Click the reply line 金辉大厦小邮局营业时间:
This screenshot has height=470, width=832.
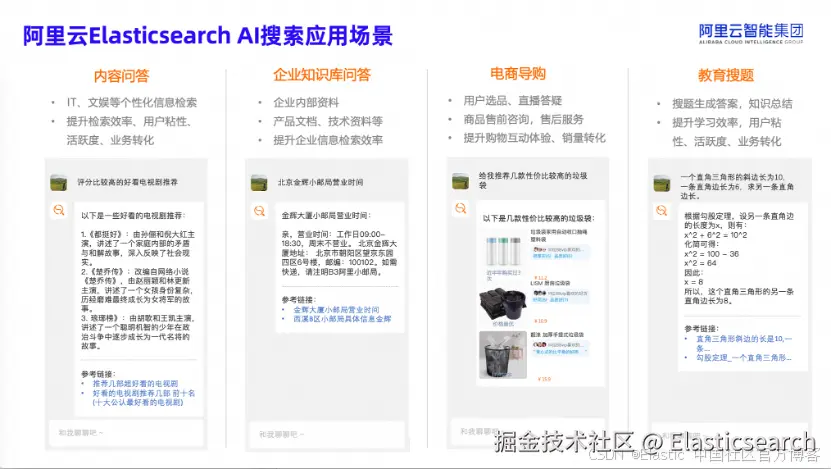(326, 215)
